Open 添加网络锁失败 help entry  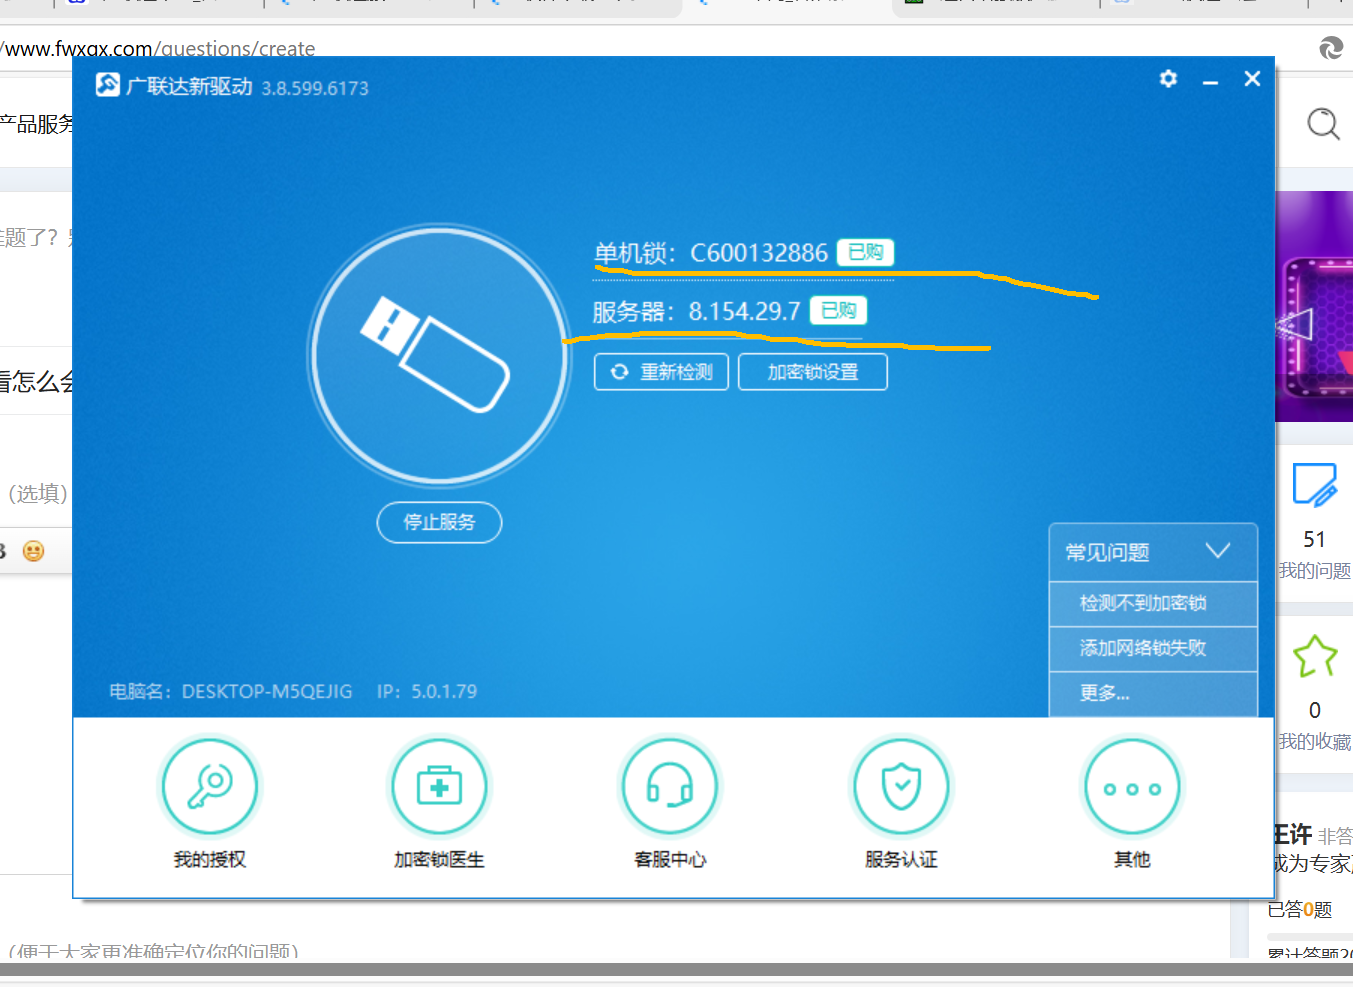coord(1153,648)
